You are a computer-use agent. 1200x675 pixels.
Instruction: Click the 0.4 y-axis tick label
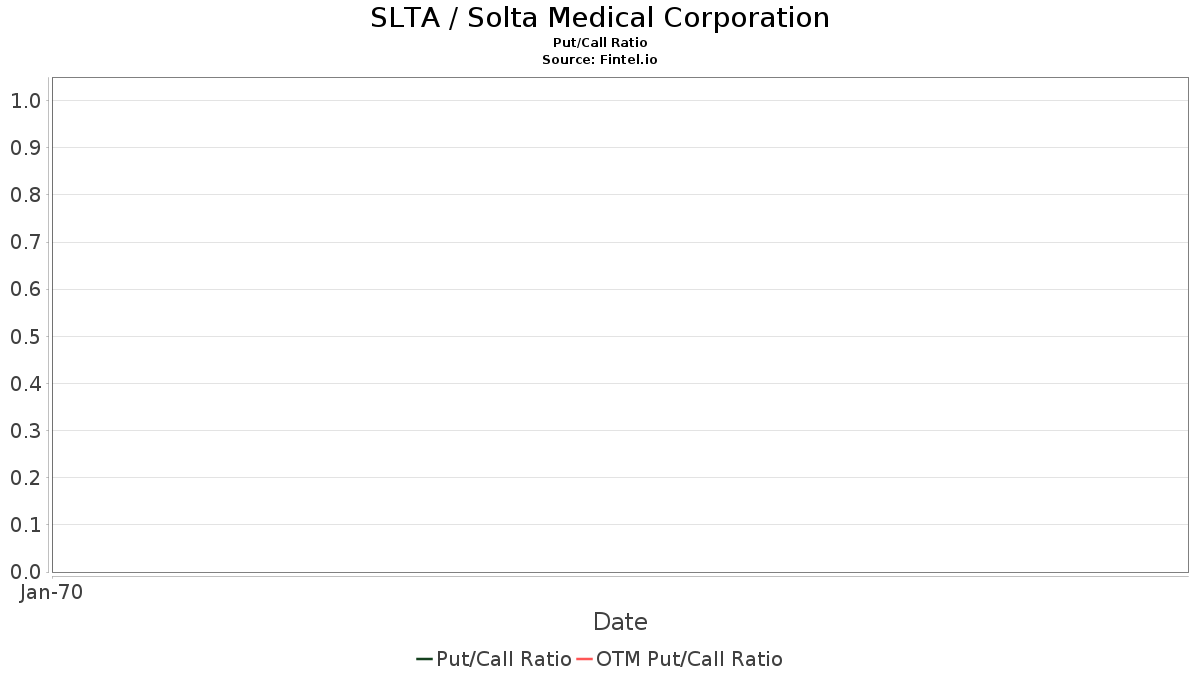(26, 384)
